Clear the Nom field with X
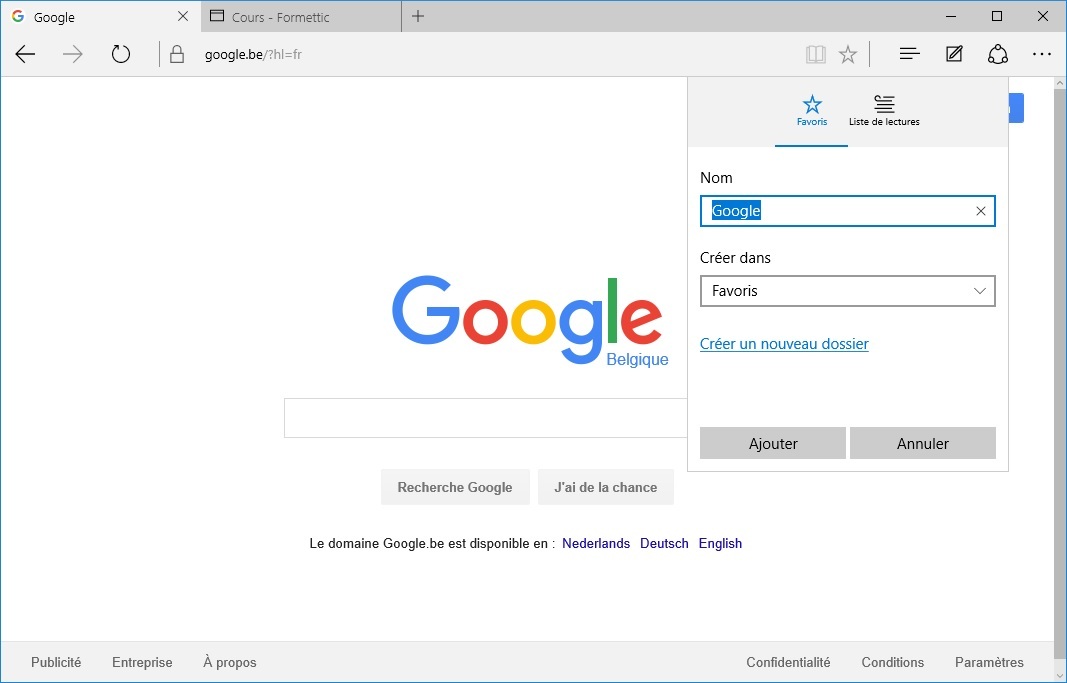The image size is (1067, 683). click(x=981, y=211)
